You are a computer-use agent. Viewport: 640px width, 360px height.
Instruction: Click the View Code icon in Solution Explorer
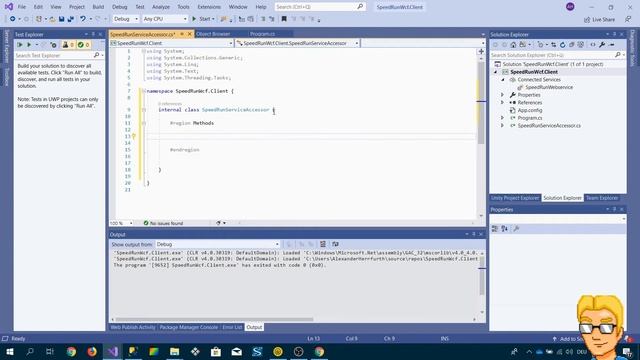(x=593, y=44)
